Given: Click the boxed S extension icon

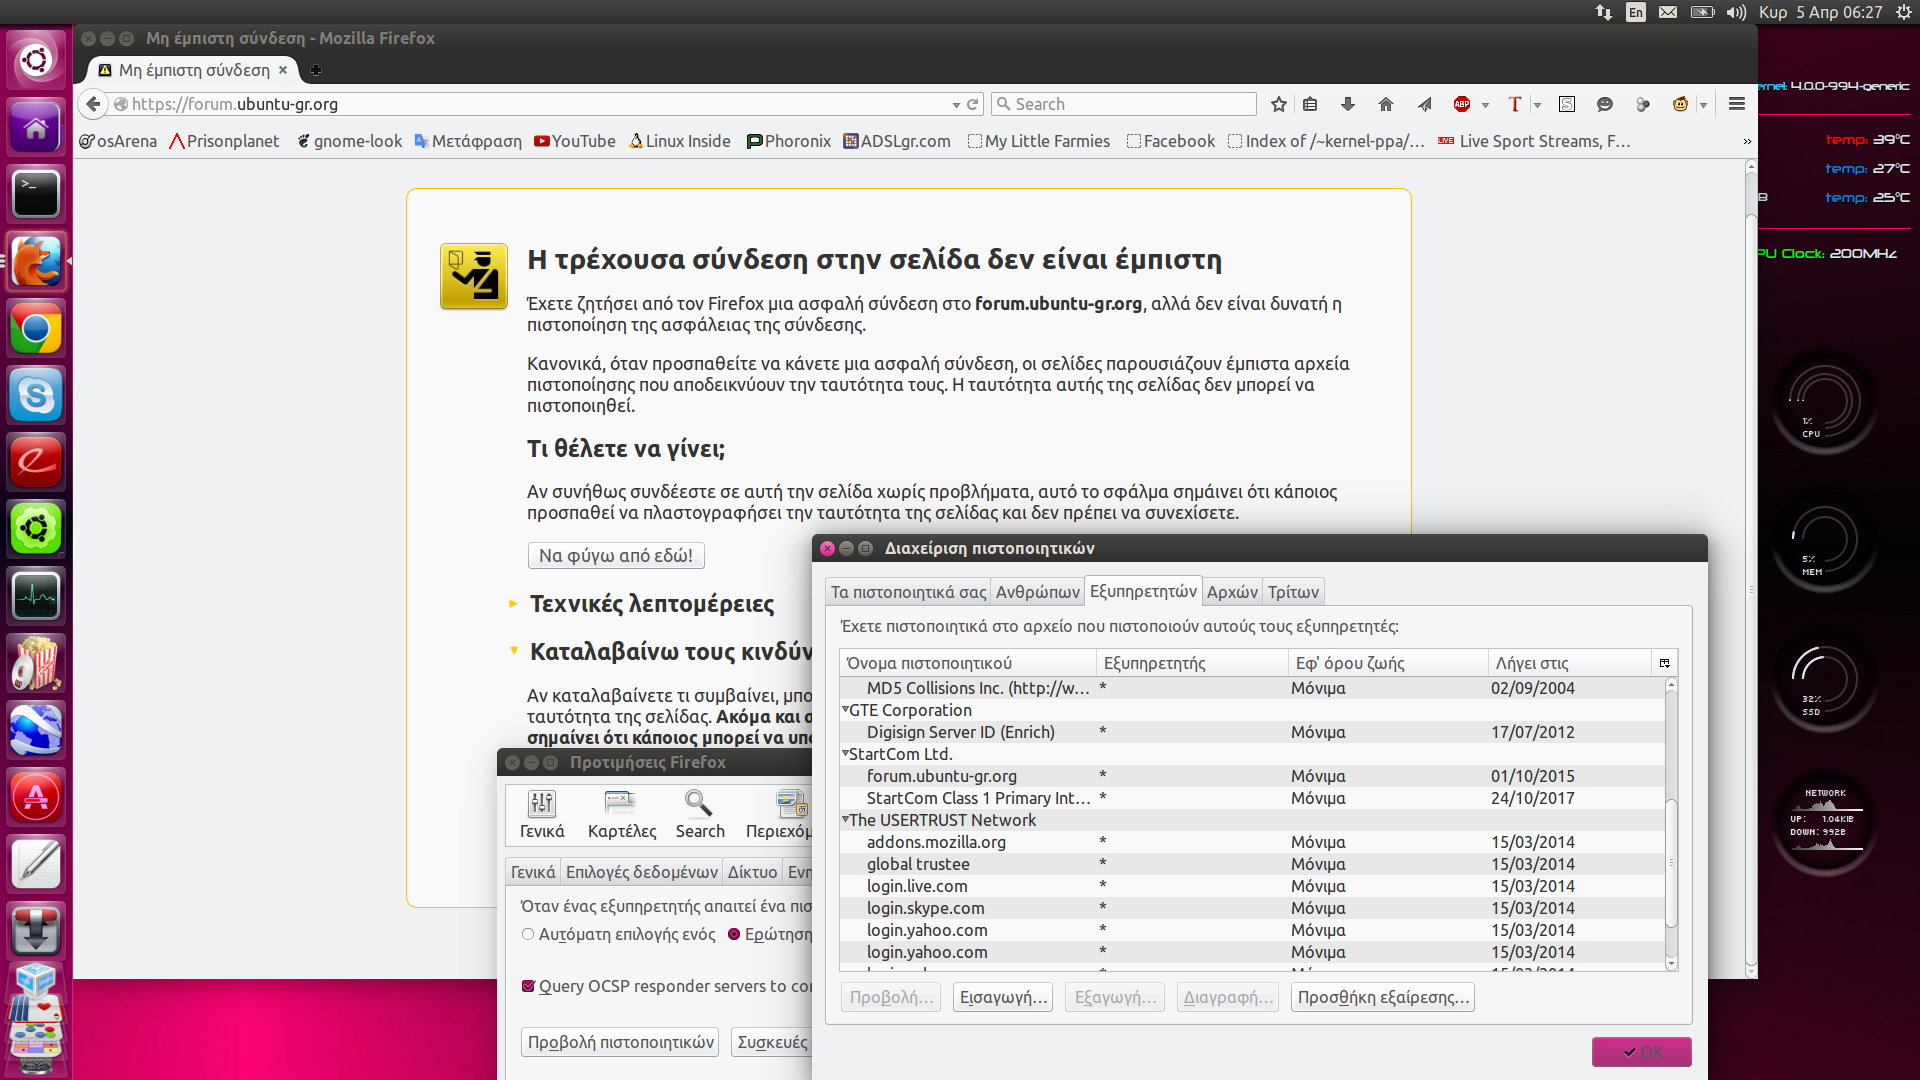Looking at the screenshot, I should pos(1567,104).
